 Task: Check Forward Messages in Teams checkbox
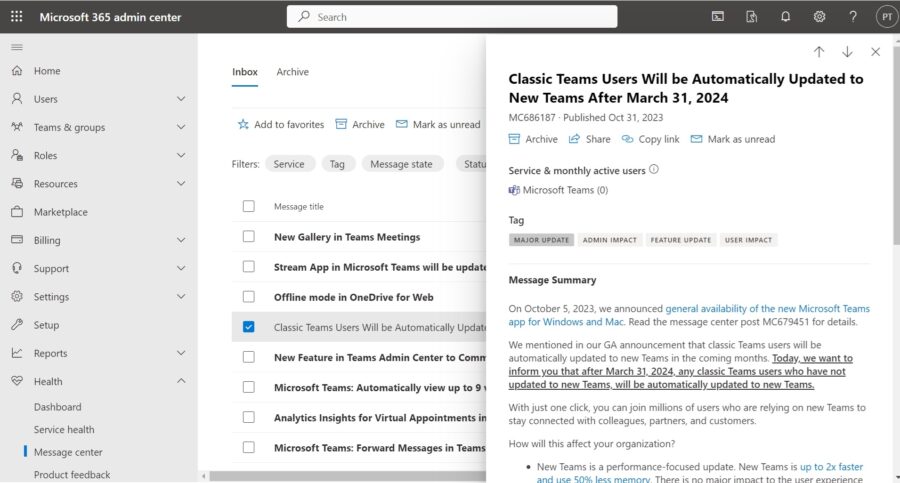[249, 447]
